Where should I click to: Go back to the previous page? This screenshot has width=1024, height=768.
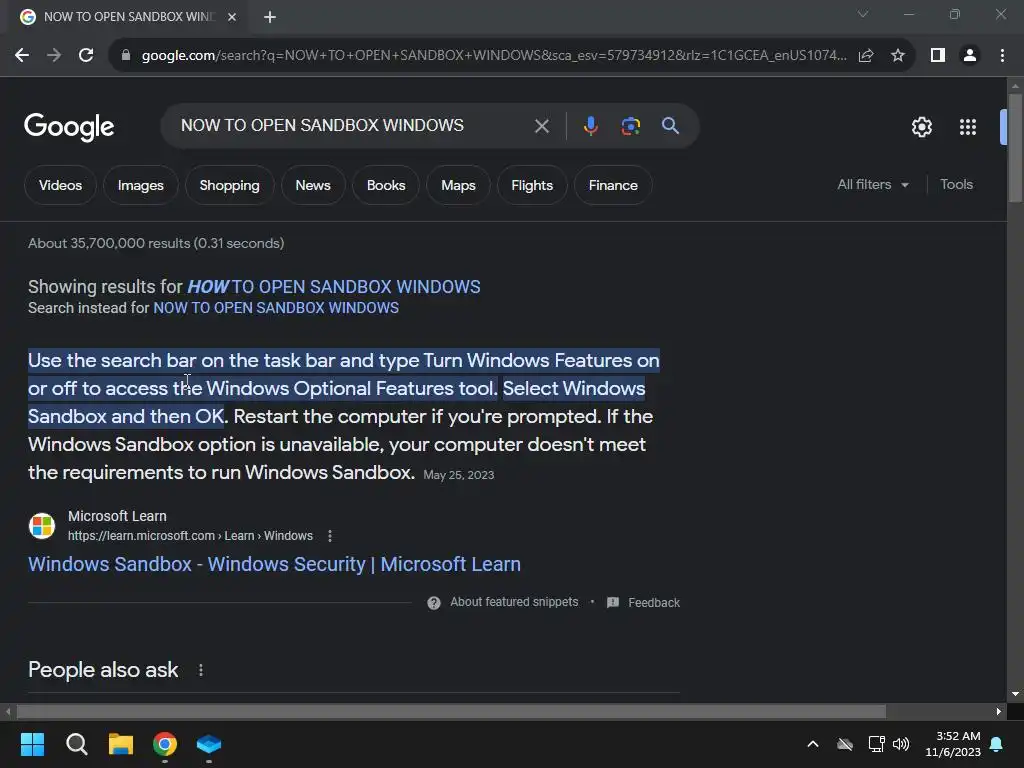pos(22,56)
